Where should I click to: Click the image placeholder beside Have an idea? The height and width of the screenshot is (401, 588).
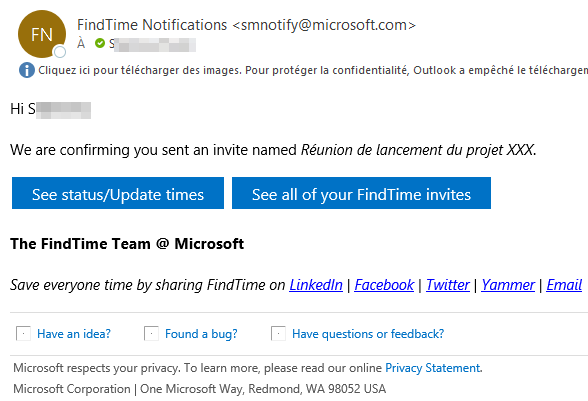pyautogui.click(x=23, y=333)
